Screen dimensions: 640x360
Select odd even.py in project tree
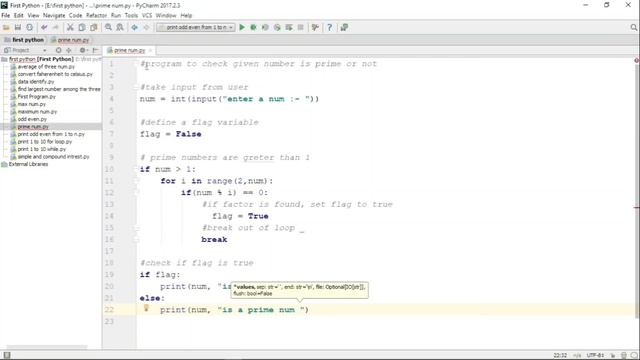pos(32,119)
